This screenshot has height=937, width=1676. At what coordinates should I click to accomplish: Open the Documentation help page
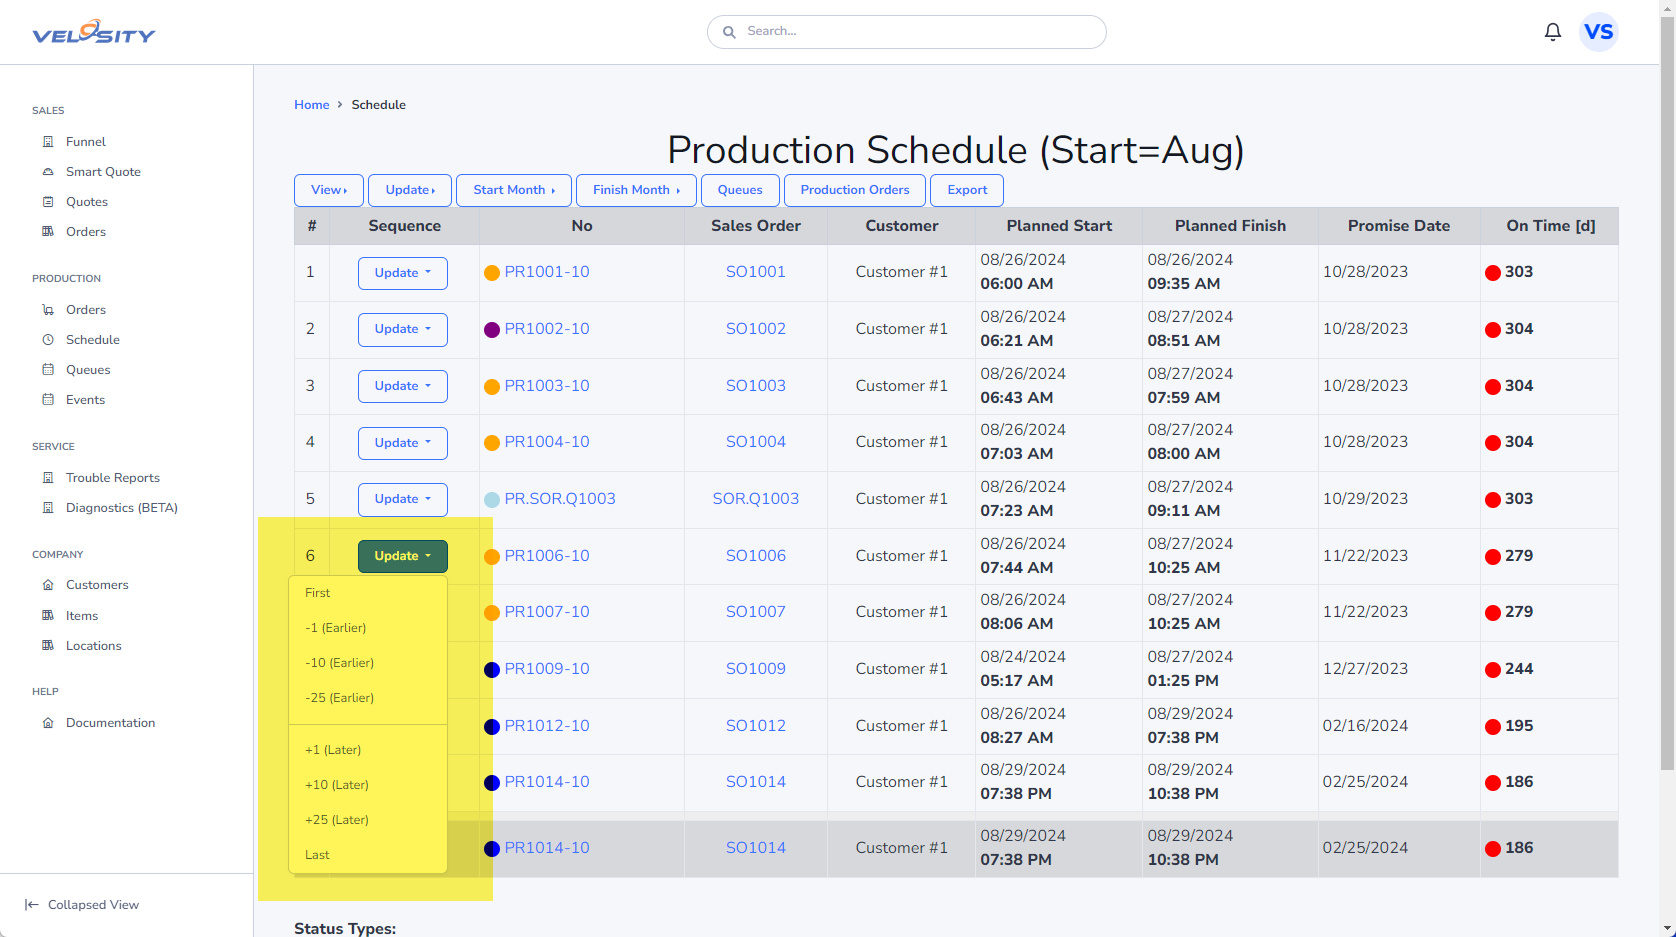(110, 723)
